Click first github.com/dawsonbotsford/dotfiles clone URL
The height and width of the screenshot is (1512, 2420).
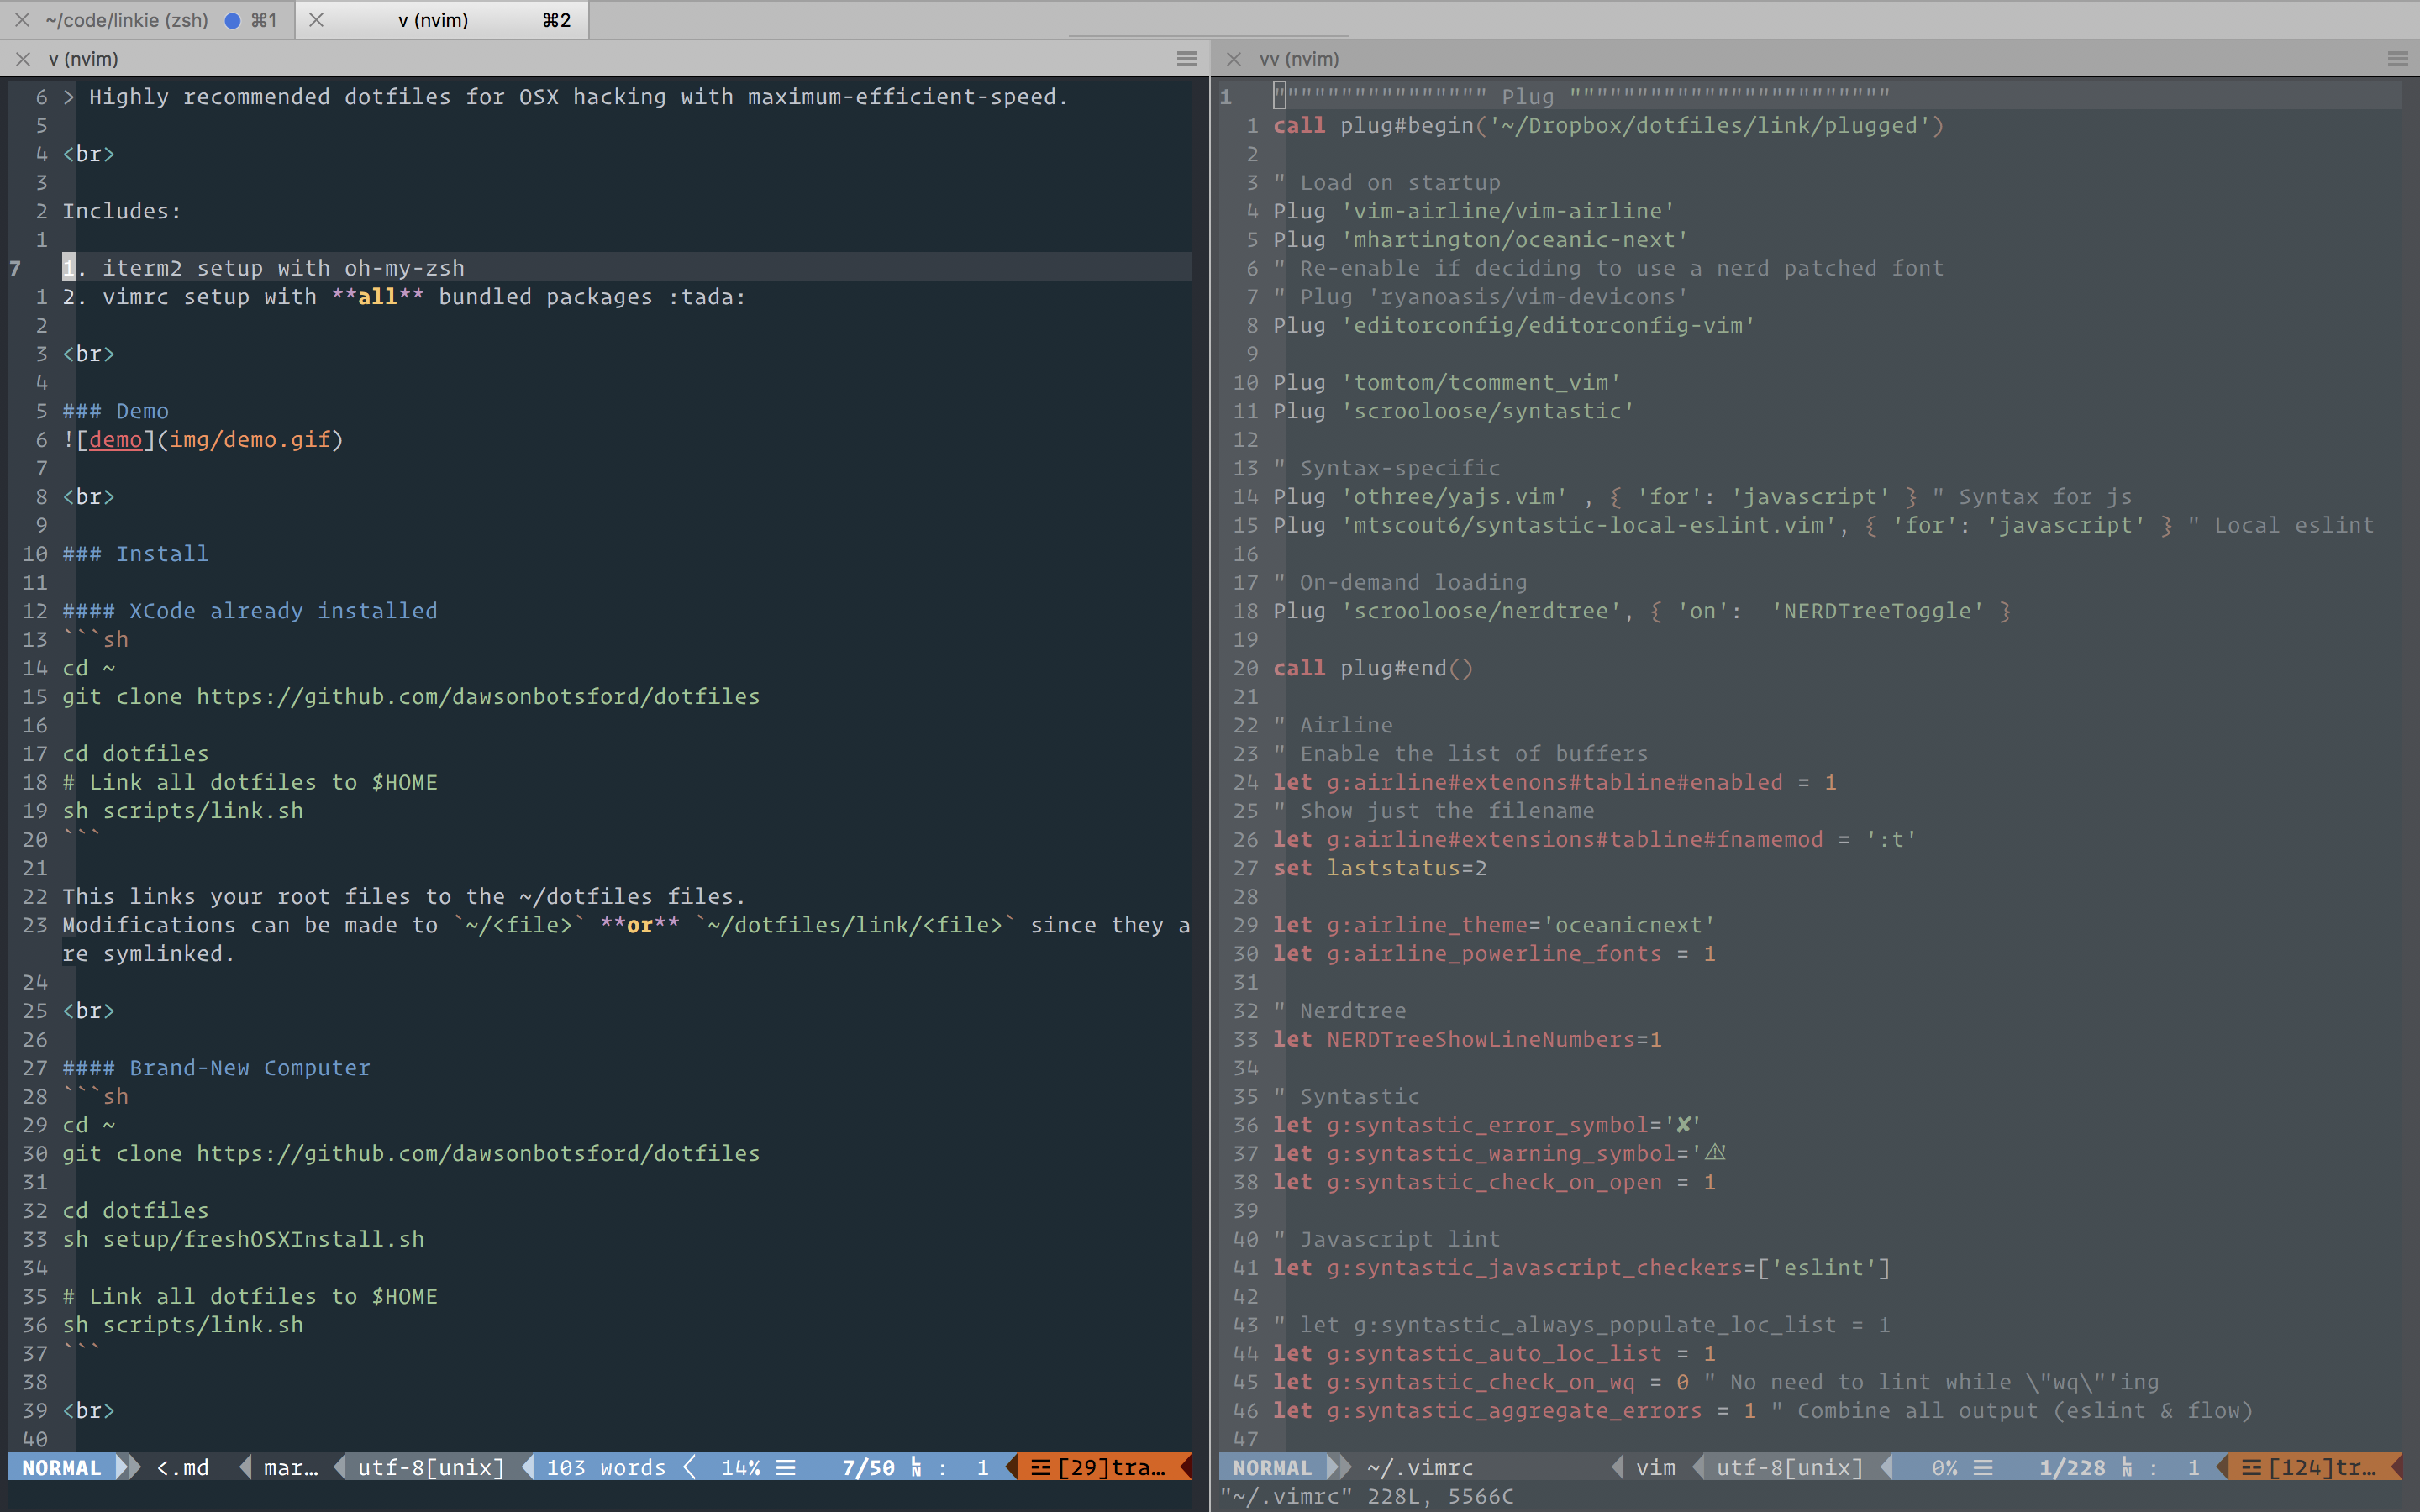(x=478, y=697)
